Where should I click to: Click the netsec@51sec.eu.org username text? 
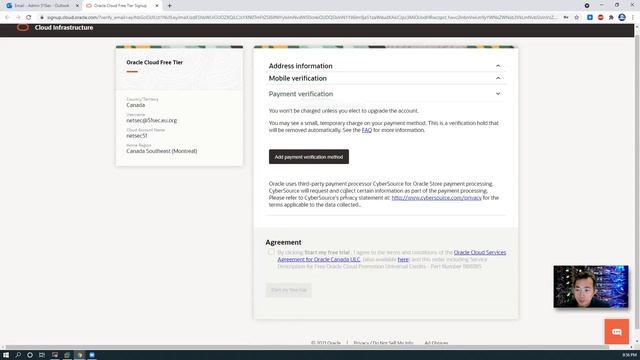coord(151,120)
